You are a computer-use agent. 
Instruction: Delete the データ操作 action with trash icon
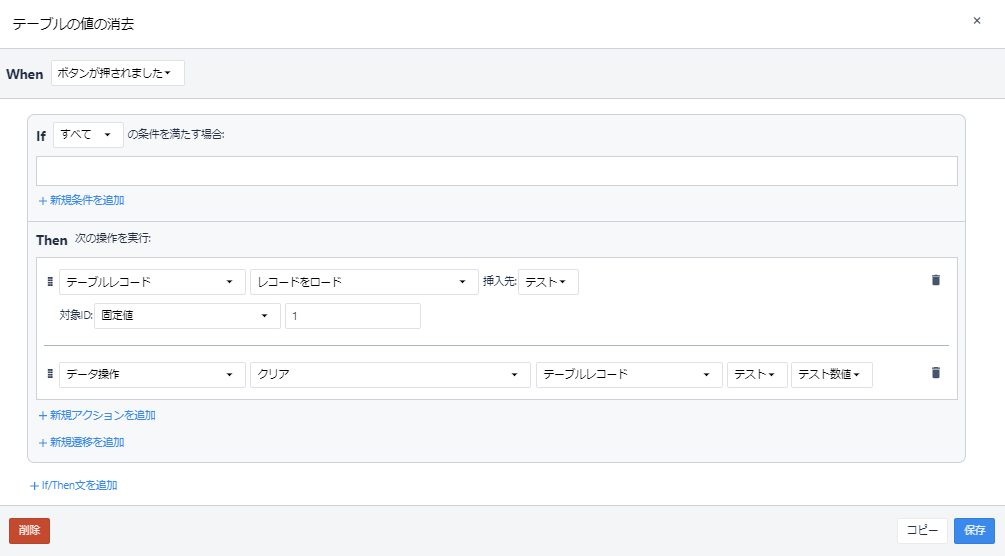pyautogui.click(x=936, y=373)
